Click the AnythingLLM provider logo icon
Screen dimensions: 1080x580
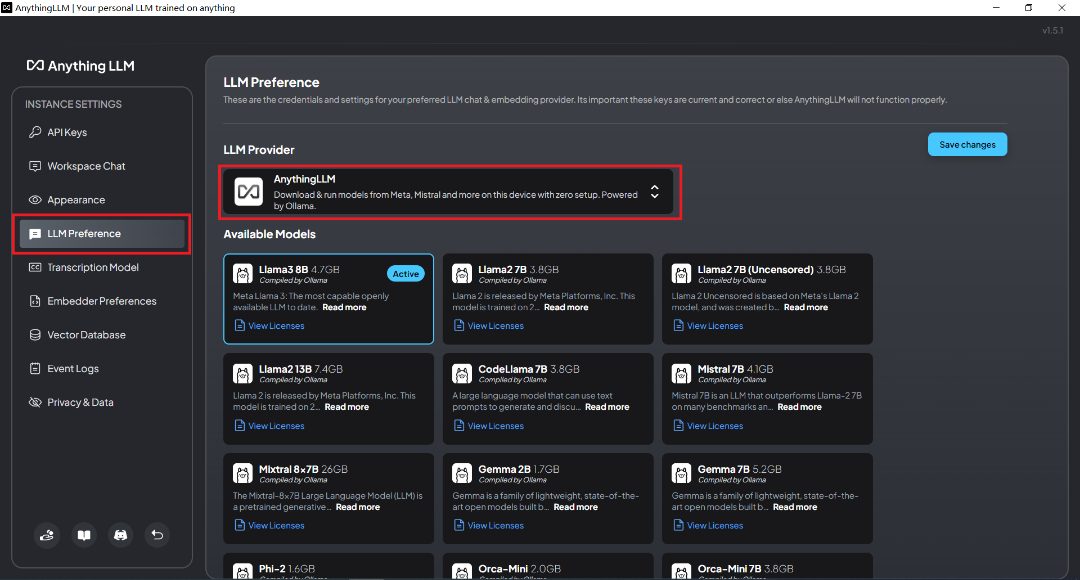point(249,191)
